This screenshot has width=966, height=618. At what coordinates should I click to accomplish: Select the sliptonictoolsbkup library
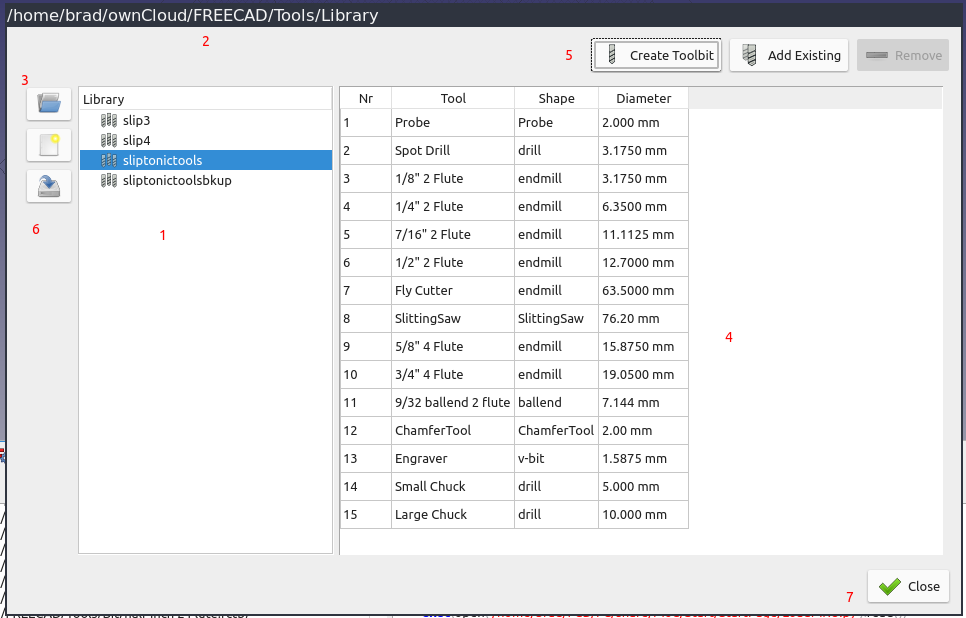206,181
